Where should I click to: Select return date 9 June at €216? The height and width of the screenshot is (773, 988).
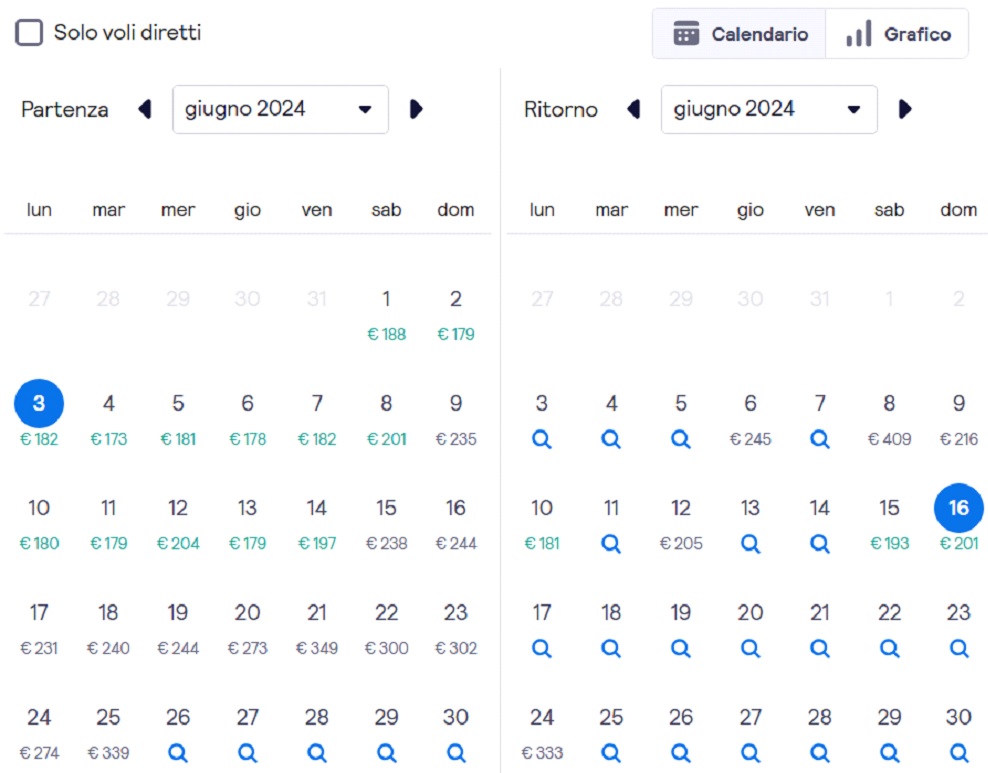click(959, 420)
